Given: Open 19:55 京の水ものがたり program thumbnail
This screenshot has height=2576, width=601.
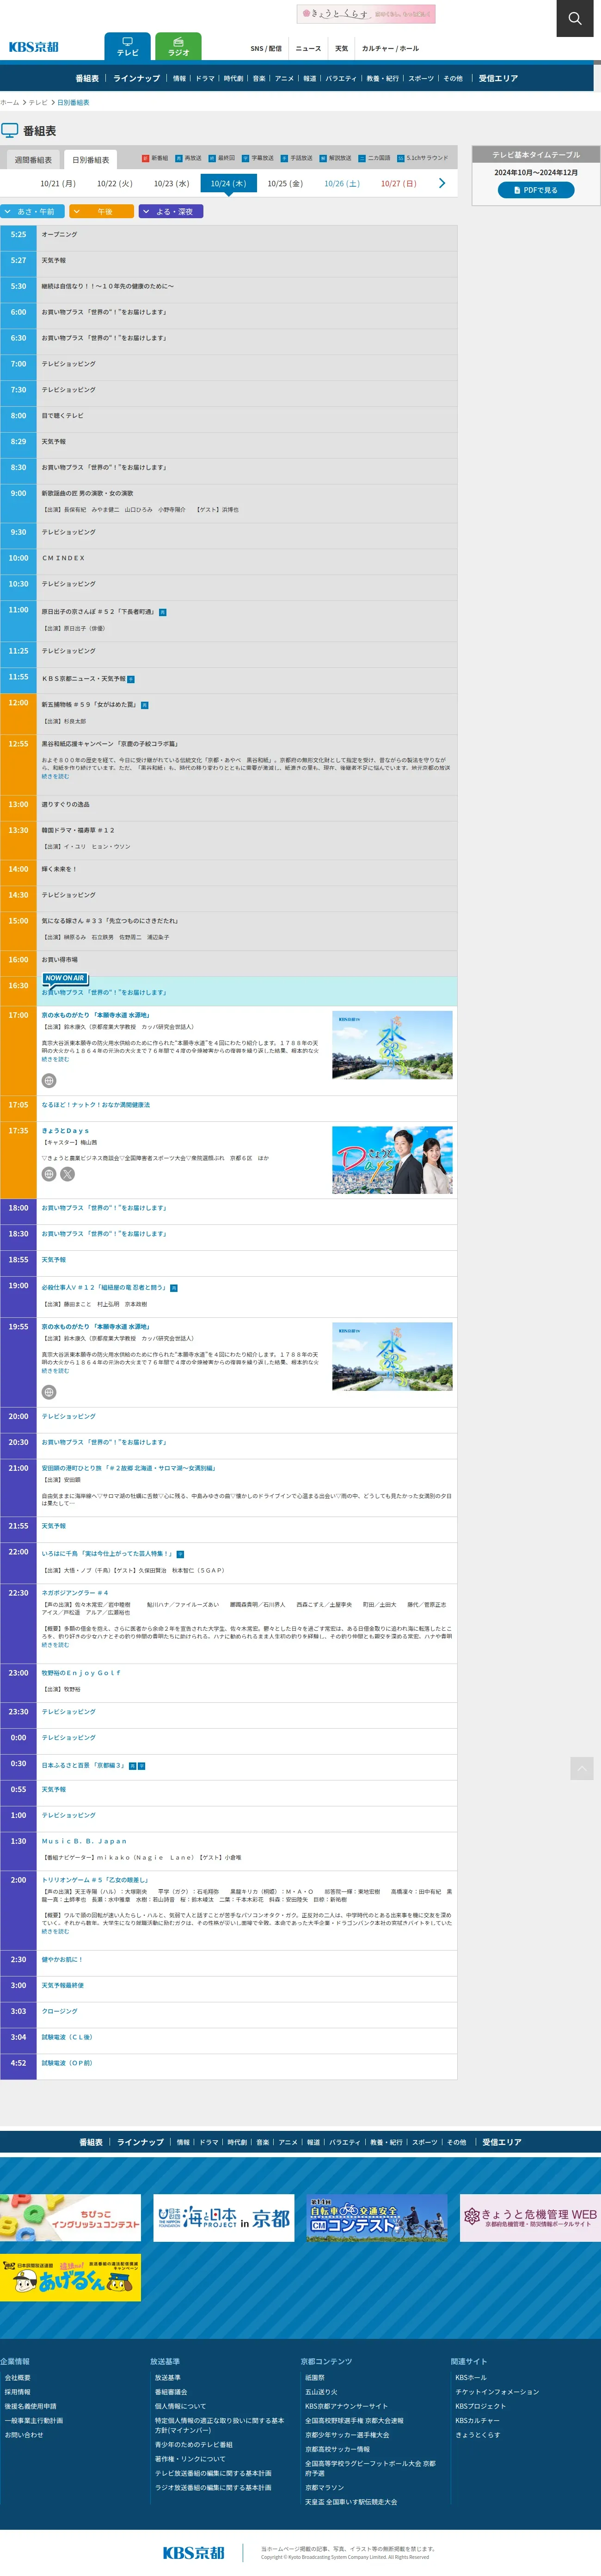Looking at the screenshot, I should point(392,1357).
